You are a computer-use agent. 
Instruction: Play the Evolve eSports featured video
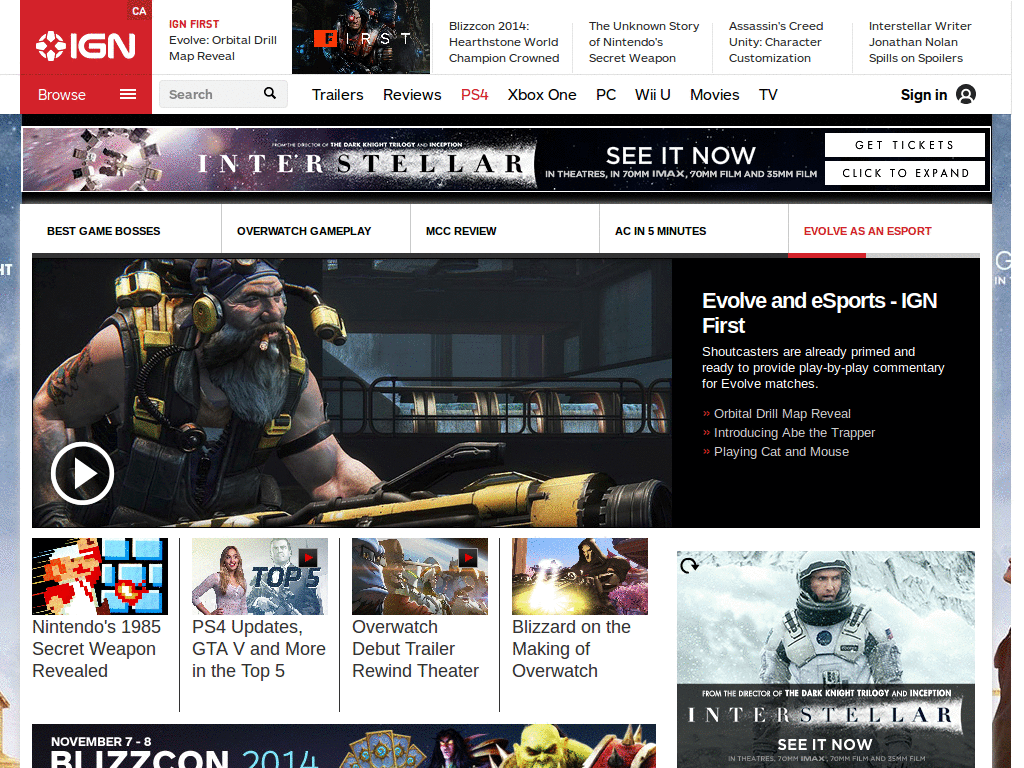pyautogui.click(x=82, y=474)
